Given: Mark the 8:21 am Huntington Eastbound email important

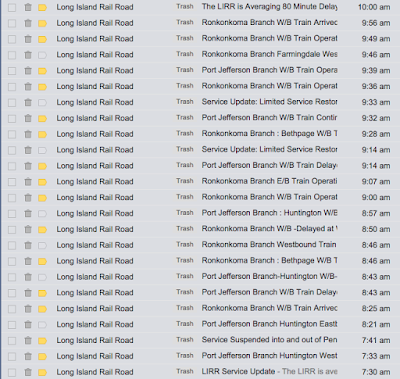Looking at the screenshot, I should coord(42,325).
